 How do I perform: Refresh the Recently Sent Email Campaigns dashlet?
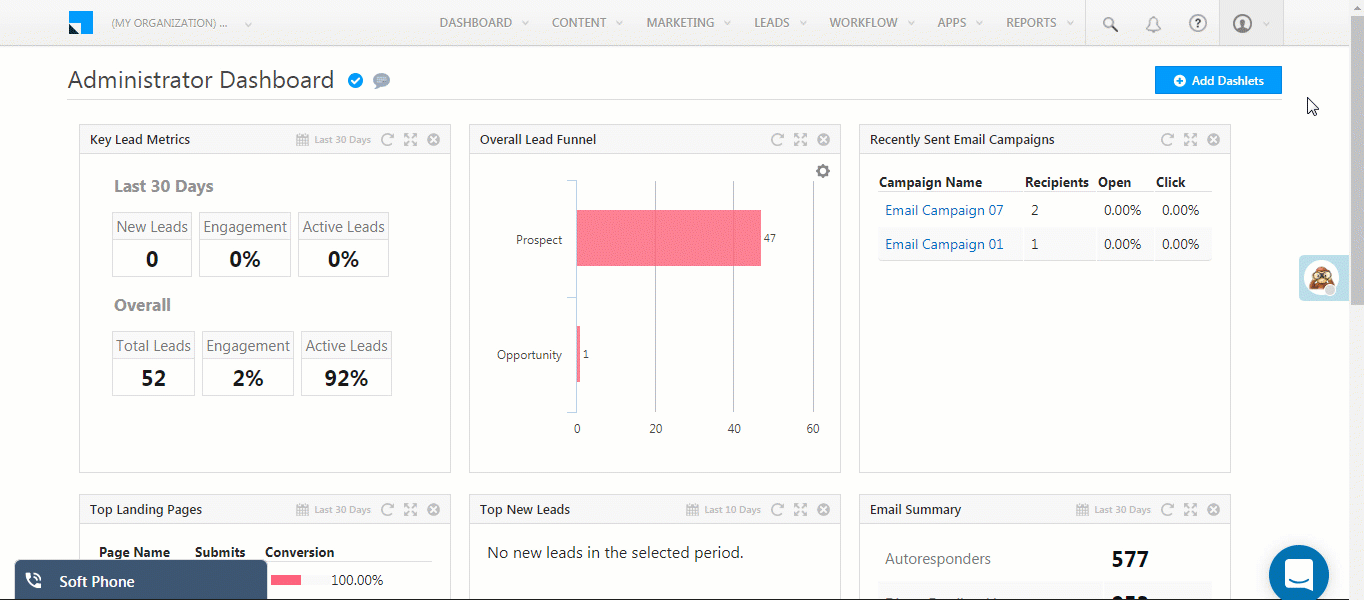pyautogui.click(x=1167, y=139)
